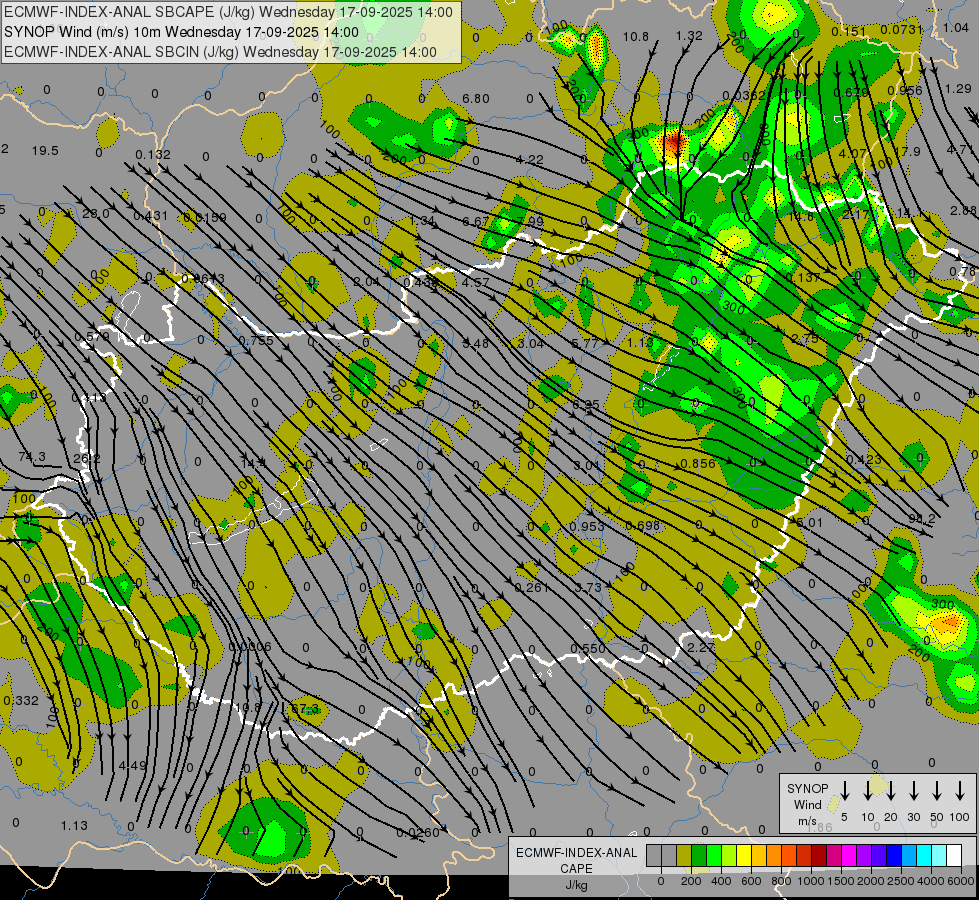Click the 30 m/s wind arrow in legend
979x900 pixels.
click(x=914, y=792)
